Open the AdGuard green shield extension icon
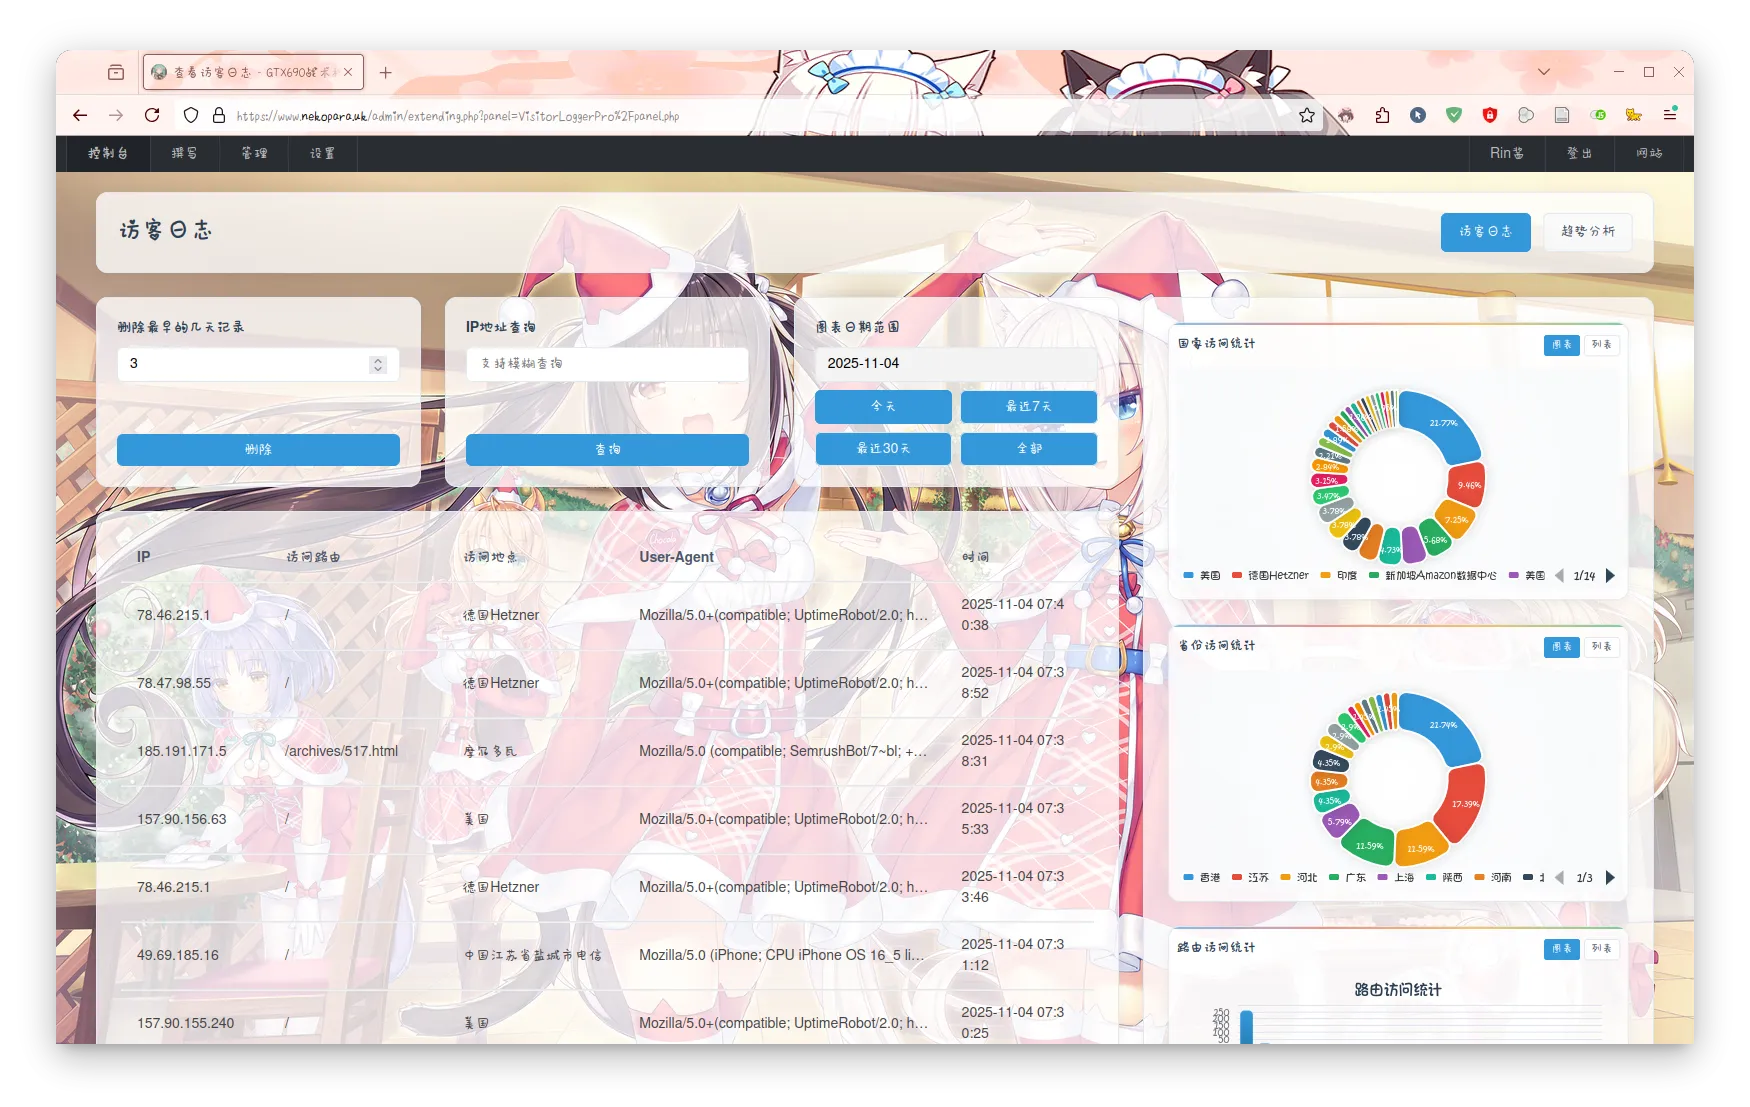Screen dimensions: 1750x1107 [x=1454, y=115]
